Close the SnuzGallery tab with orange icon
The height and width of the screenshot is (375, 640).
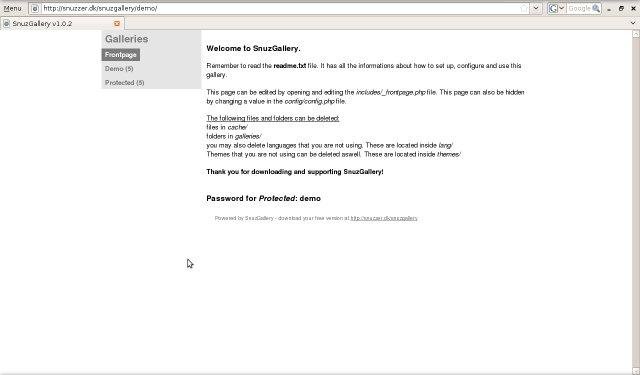coord(117,24)
